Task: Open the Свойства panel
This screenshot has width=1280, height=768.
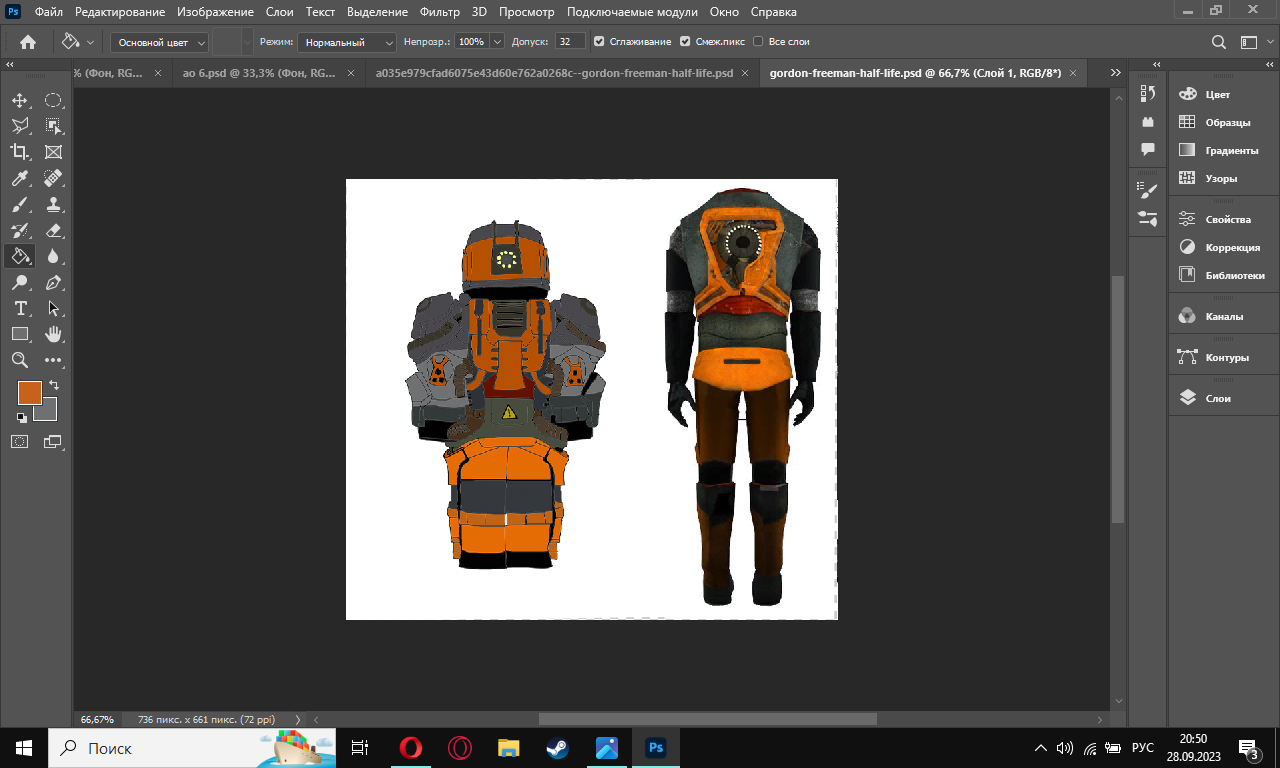Action: pyautogui.click(x=1228, y=219)
